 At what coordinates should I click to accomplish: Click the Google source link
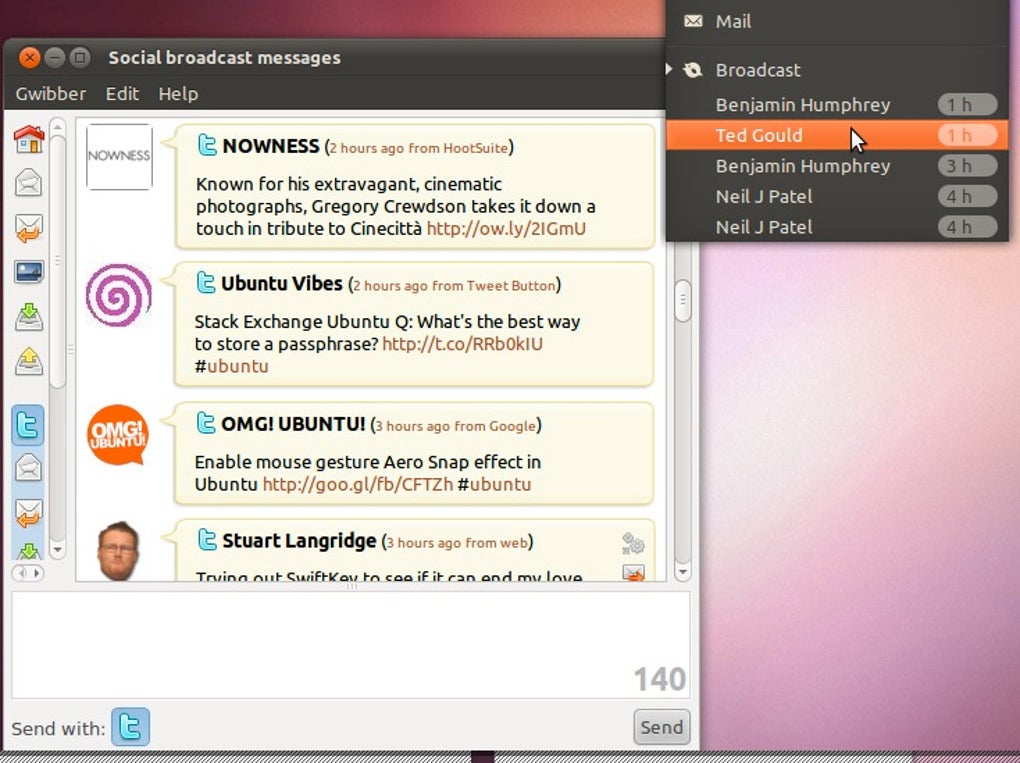[513, 426]
